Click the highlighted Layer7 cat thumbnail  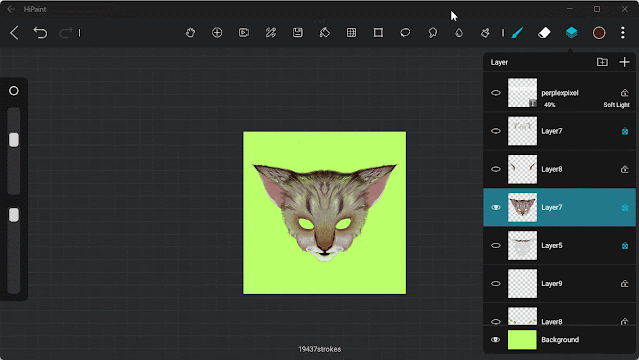(522, 208)
